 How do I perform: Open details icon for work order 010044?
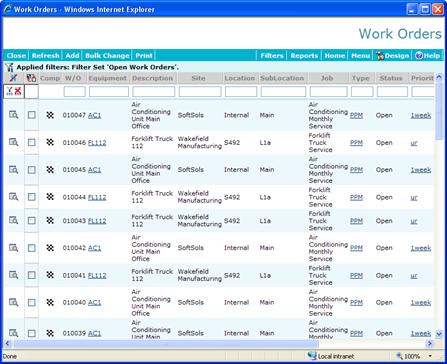(x=13, y=197)
